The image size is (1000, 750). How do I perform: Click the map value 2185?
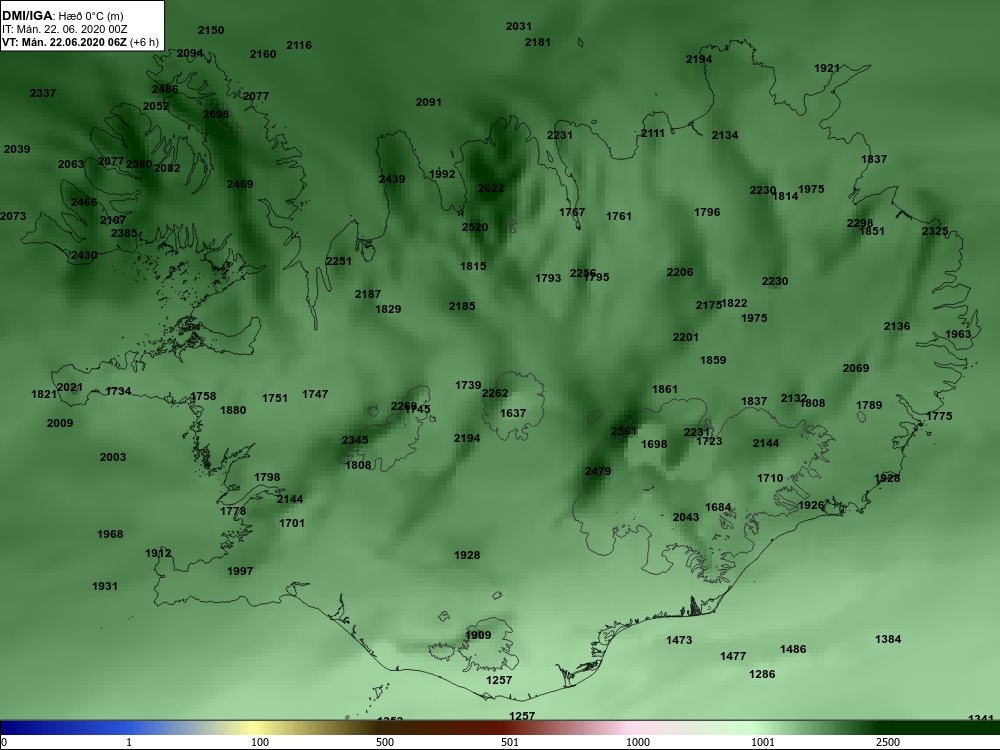pyautogui.click(x=462, y=307)
